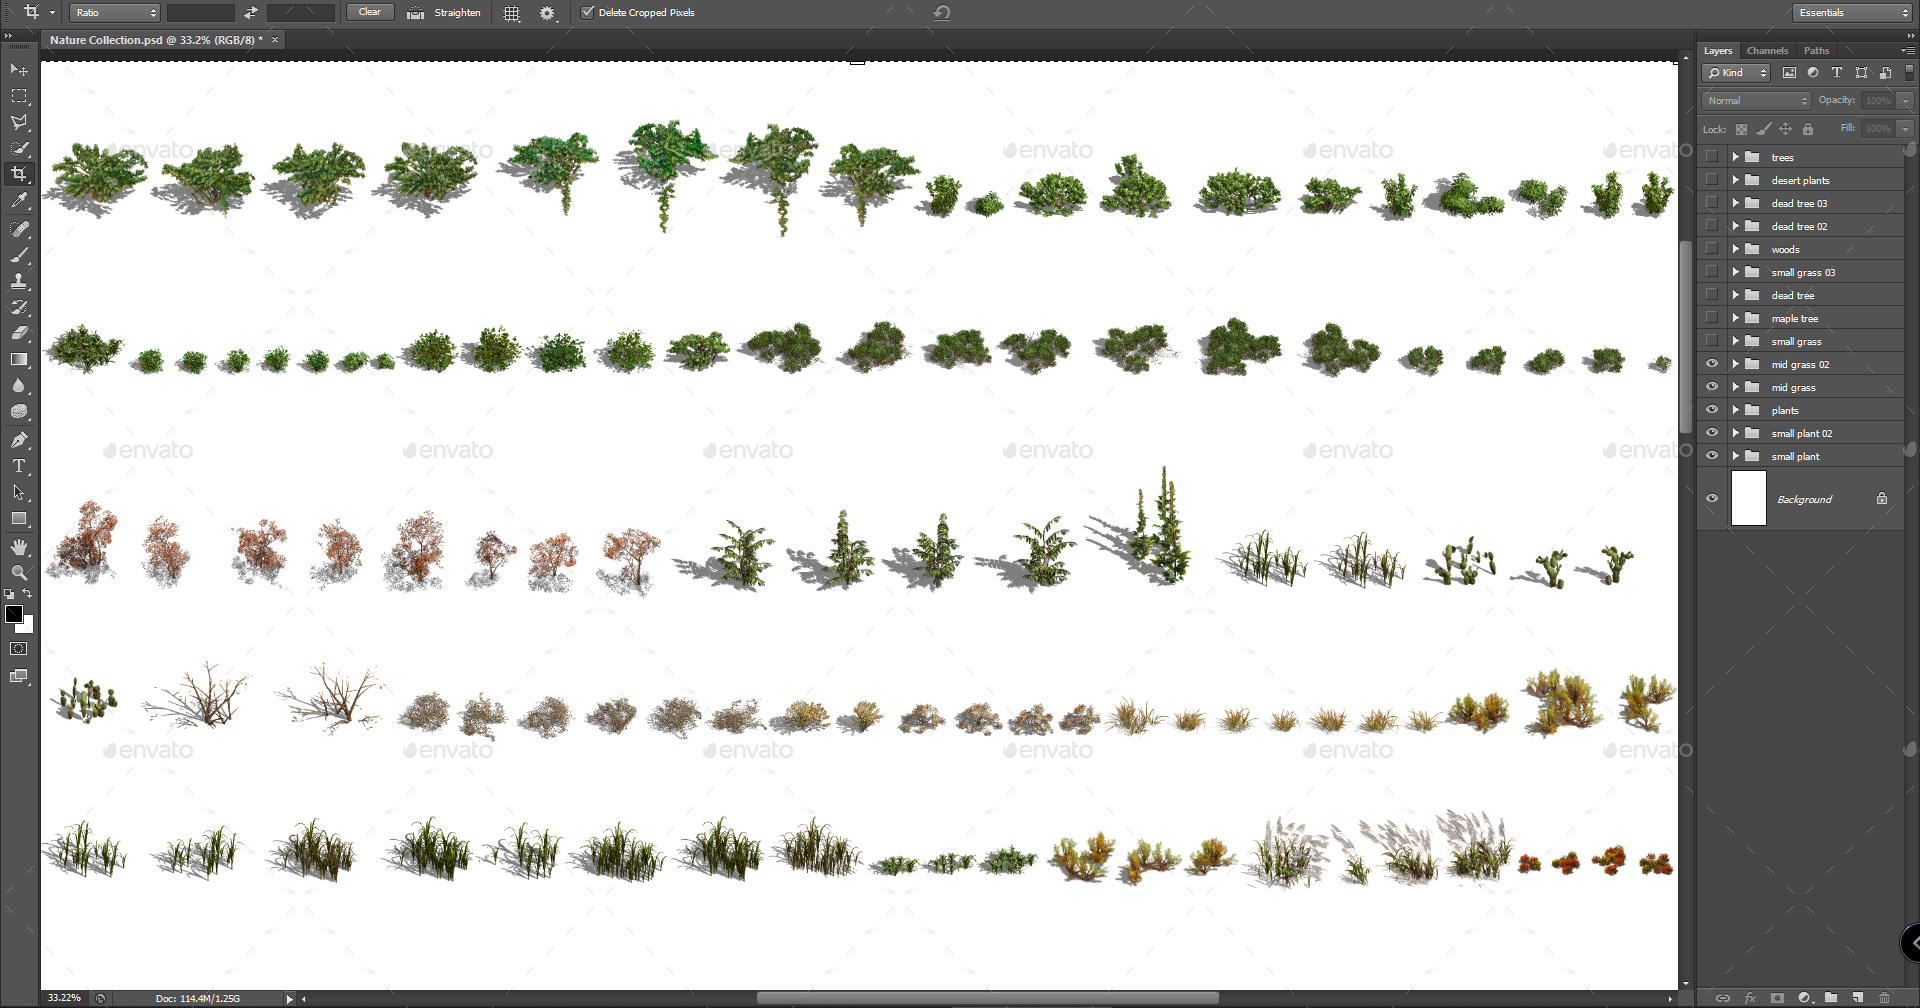Screen dimensions: 1920x1008
Task: Delete the selected layer with the trash icon
Action: 1884,997
